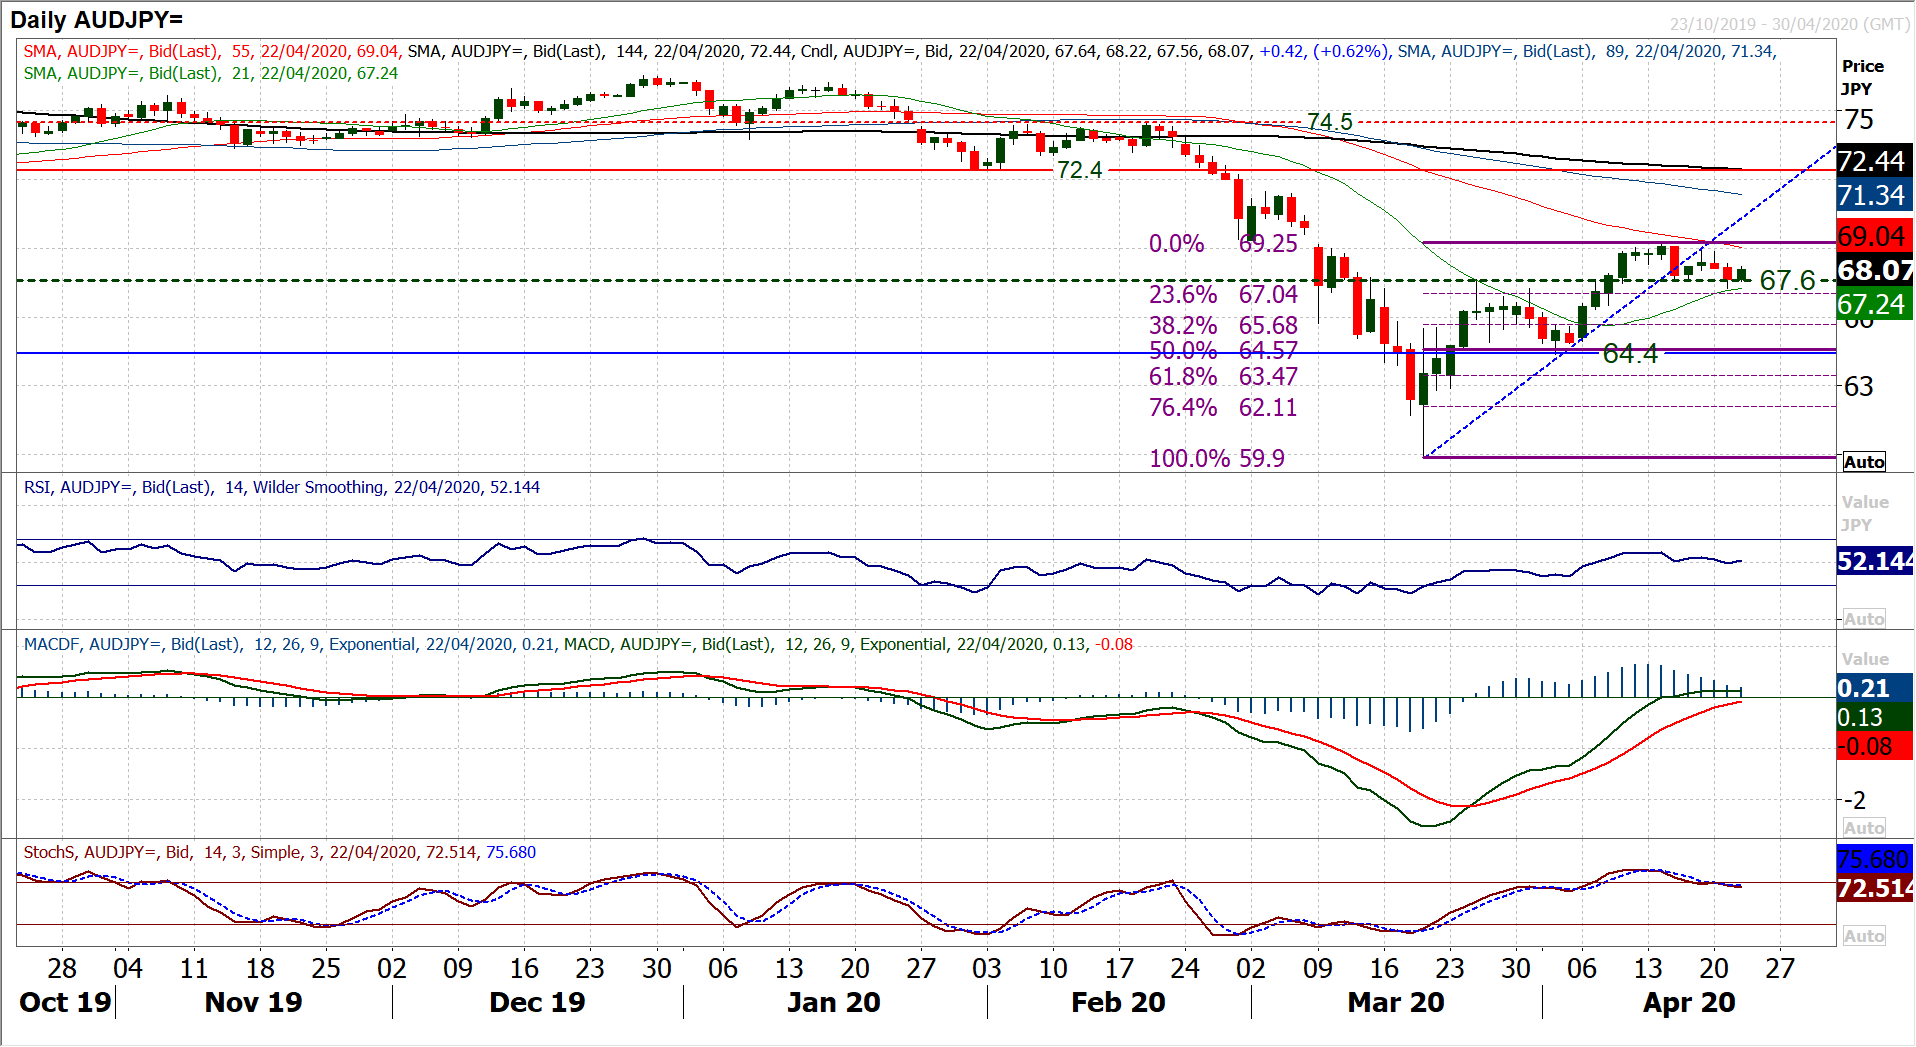Select the 67.6 support level label

click(x=1787, y=280)
